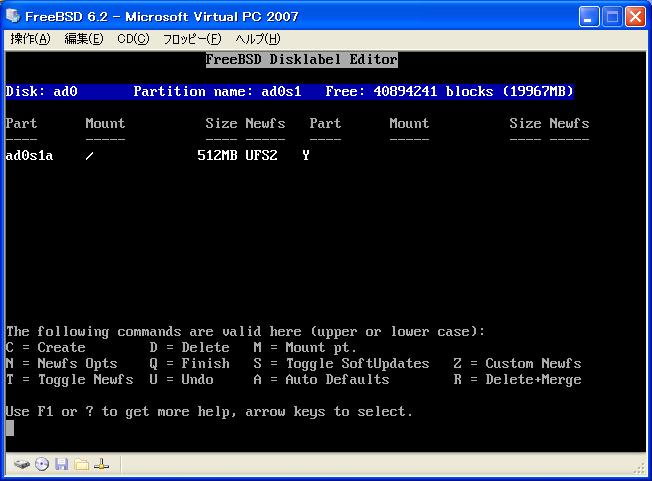Click 'A = Auto Defaults' command text
The height and width of the screenshot is (481, 652).
coord(321,380)
